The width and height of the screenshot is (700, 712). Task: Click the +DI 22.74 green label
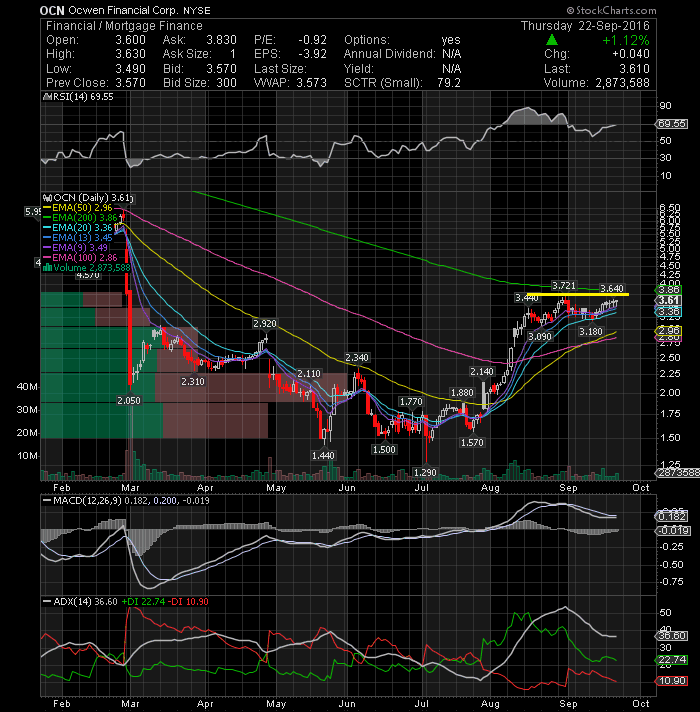coord(143,602)
